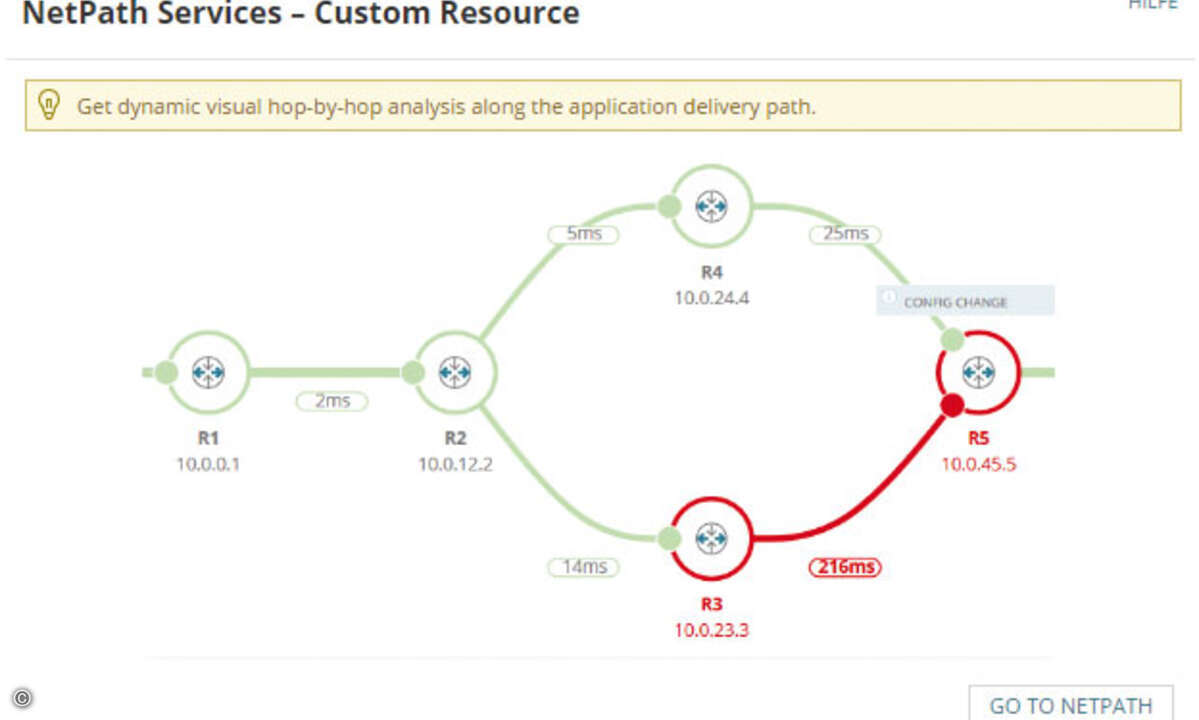Viewport: 1199px width, 720px height.
Task: Click the copyright symbol icon
Action: 22,698
